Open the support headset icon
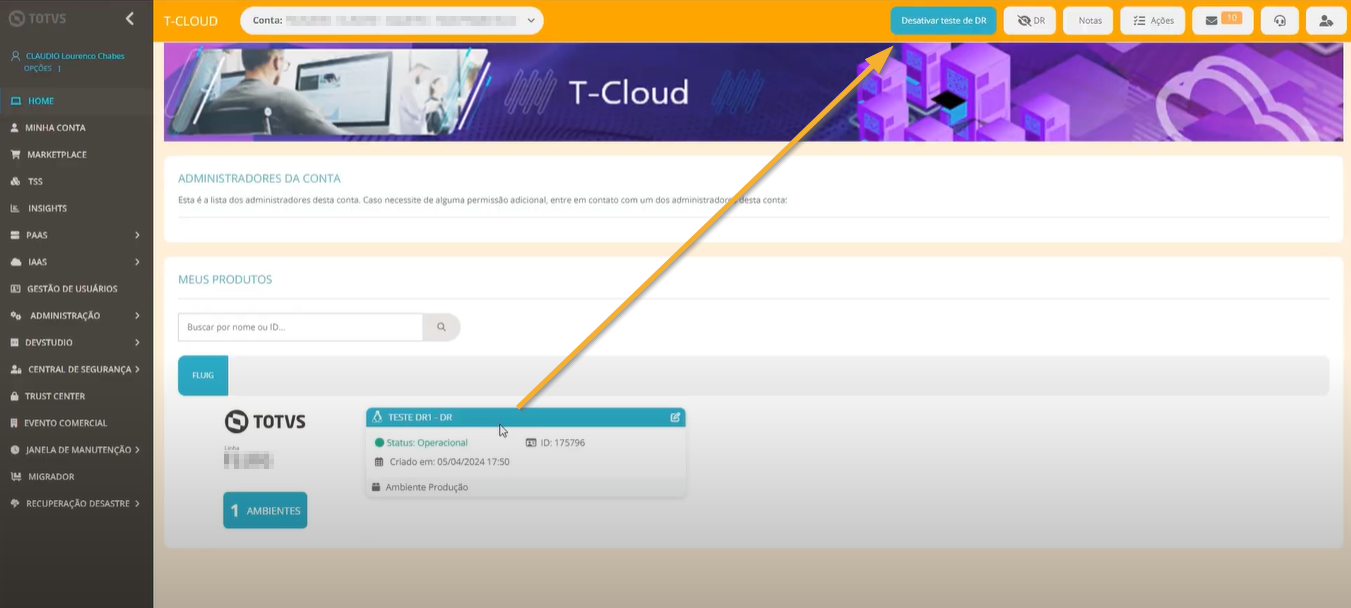Viewport: 1351px width, 608px height. (1279, 20)
